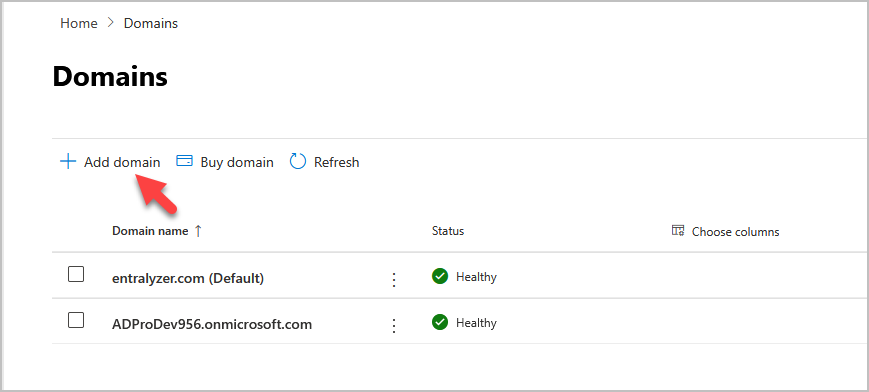Click the Status column header
869x392 pixels.
(x=448, y=231)
